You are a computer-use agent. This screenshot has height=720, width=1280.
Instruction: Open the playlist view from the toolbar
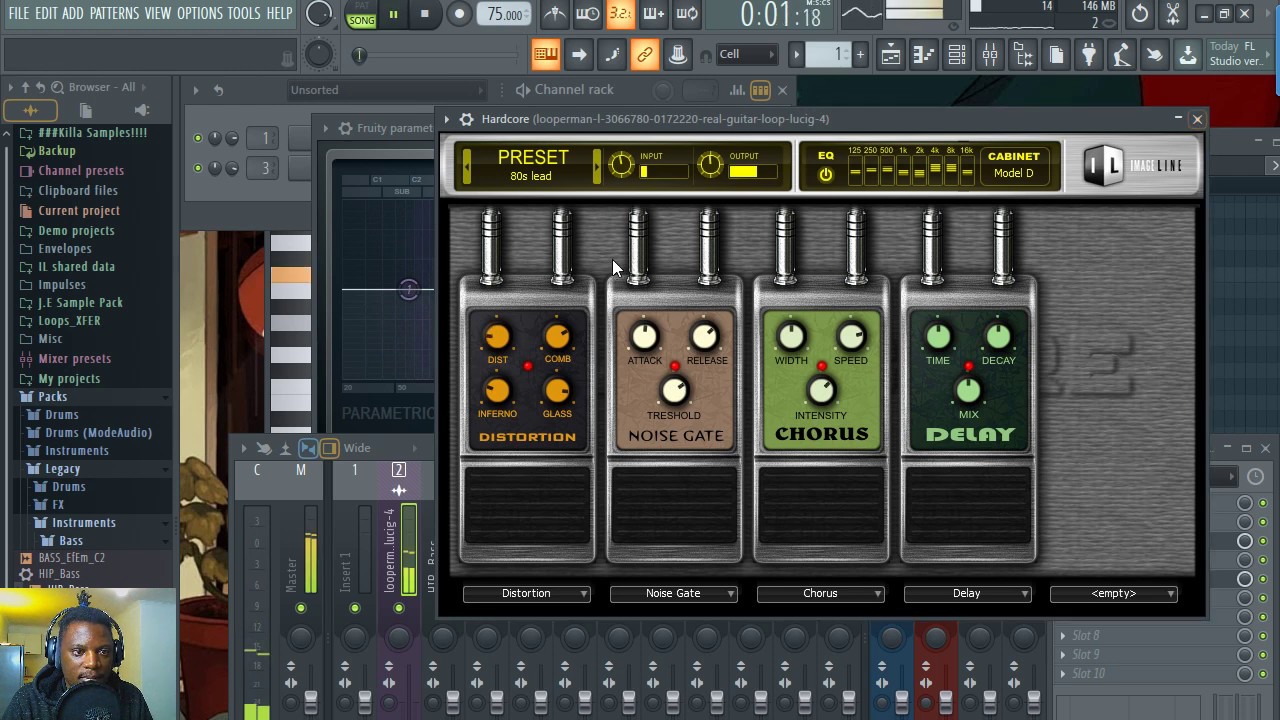891,55
